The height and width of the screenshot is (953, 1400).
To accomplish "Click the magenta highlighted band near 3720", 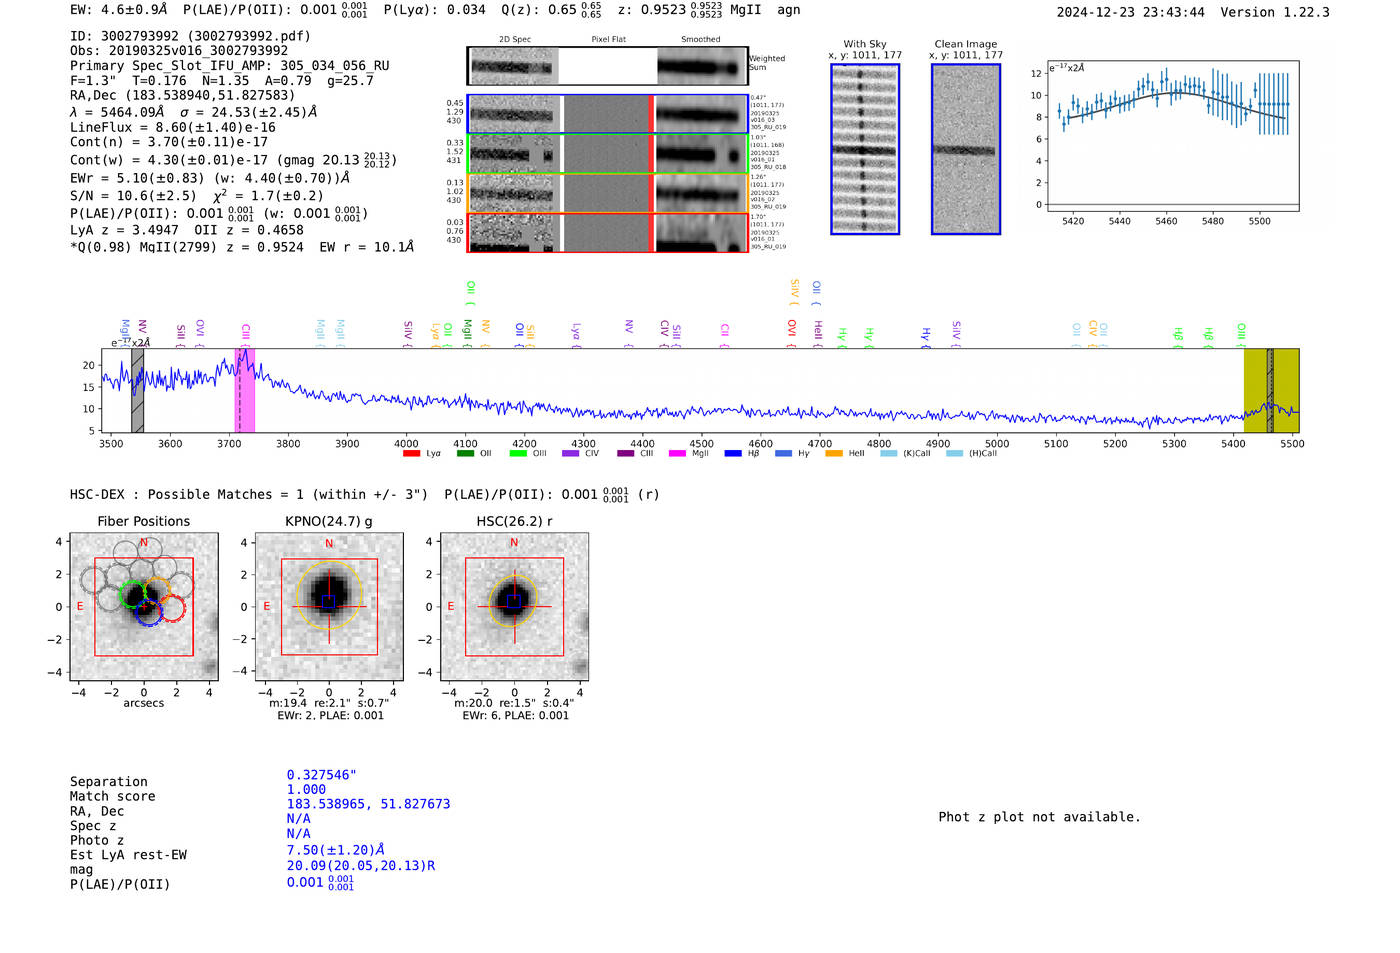I will click(x=245, y=390).
